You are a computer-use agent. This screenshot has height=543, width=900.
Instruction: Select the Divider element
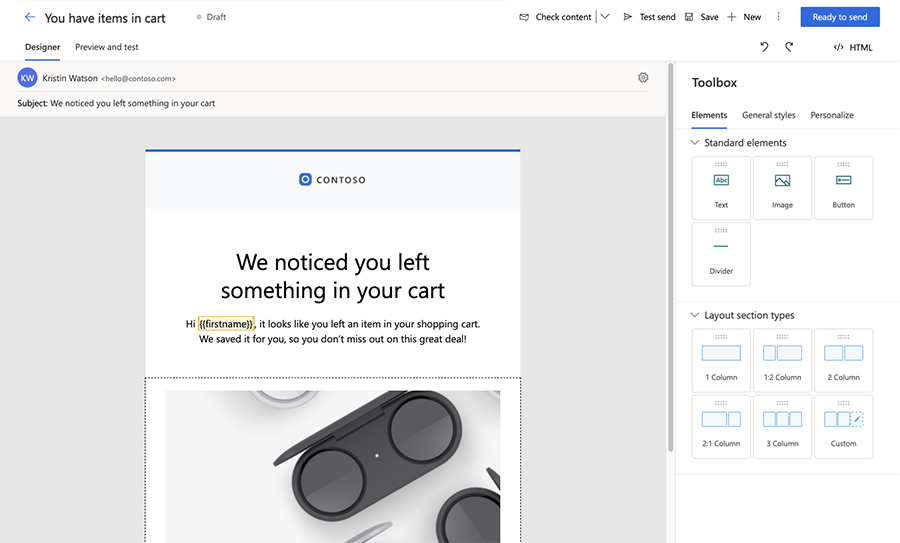coord(721,254)
